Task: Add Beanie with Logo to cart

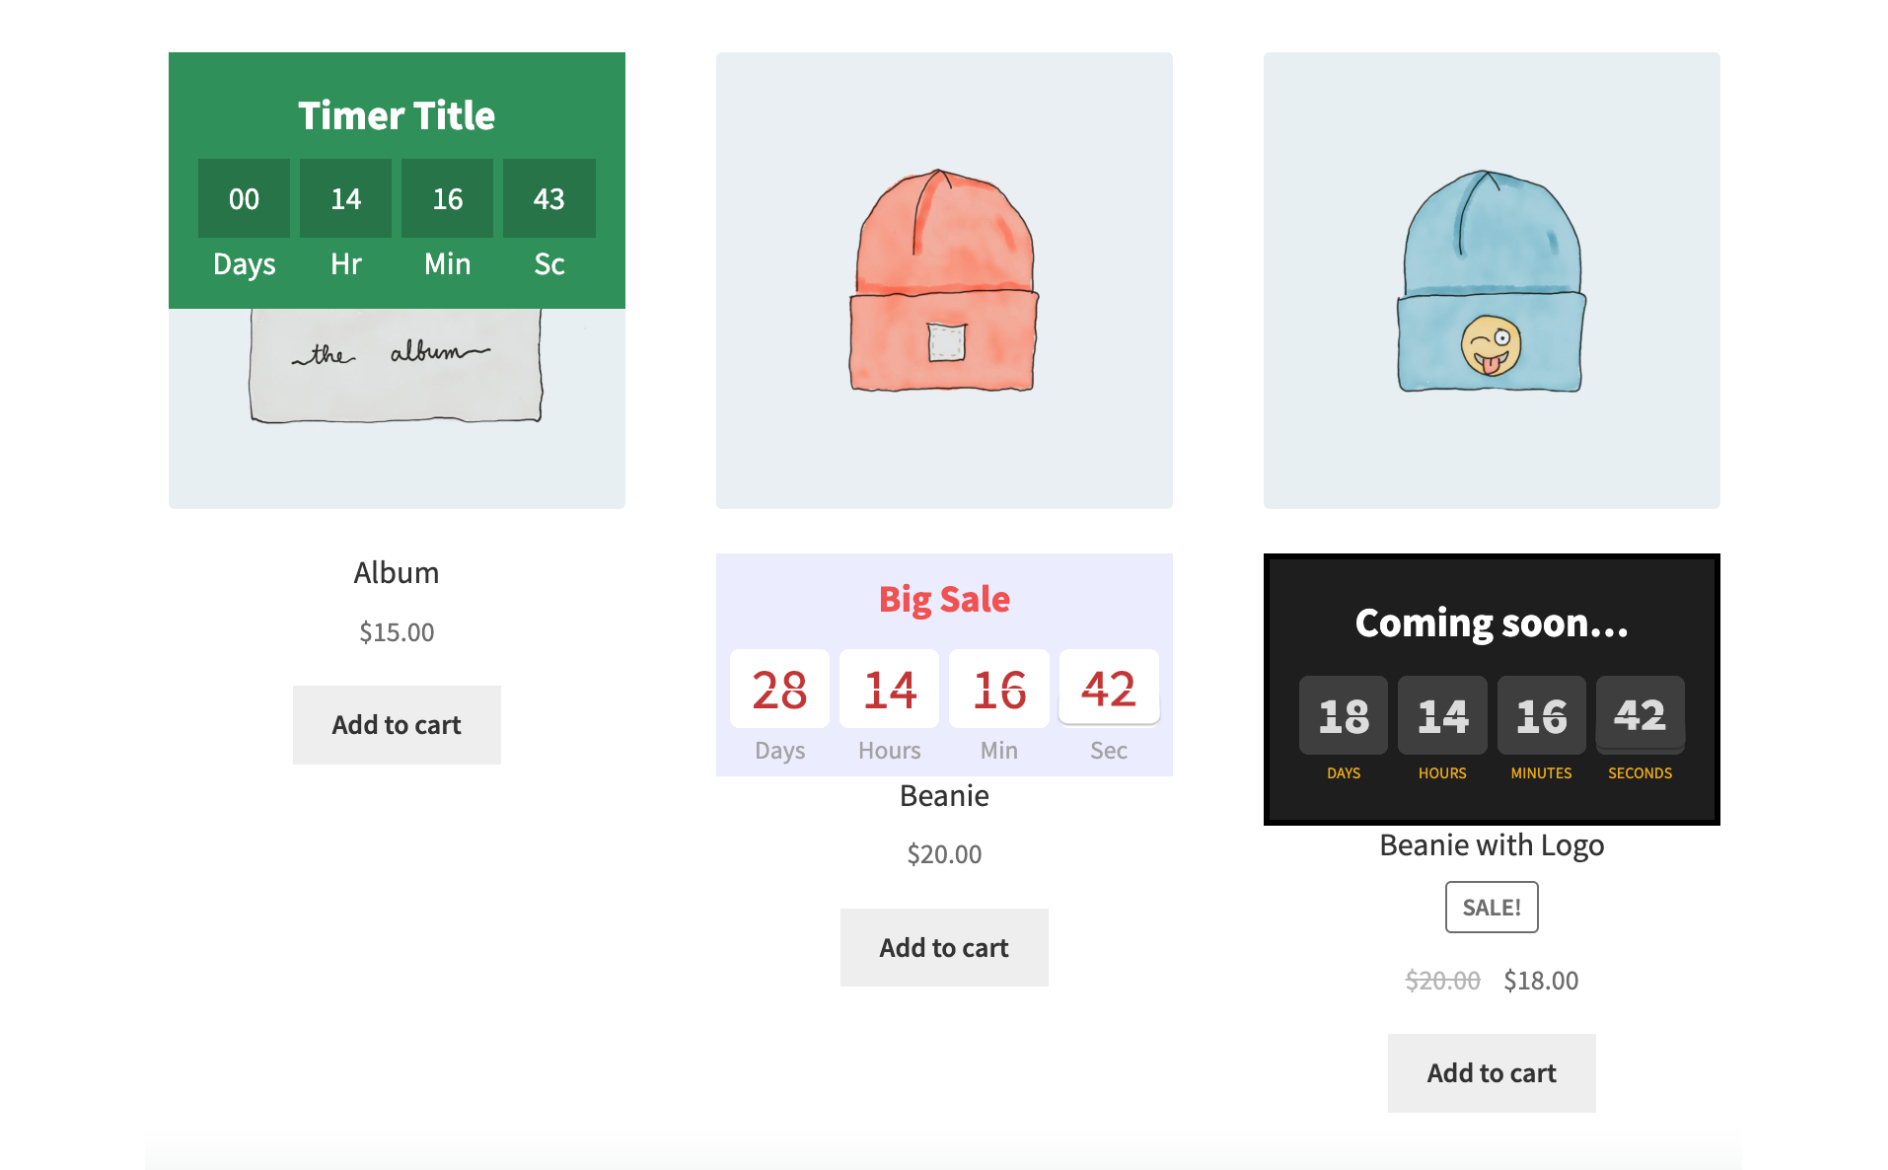Action: pyautogui.click(x=1490, y=1073)
